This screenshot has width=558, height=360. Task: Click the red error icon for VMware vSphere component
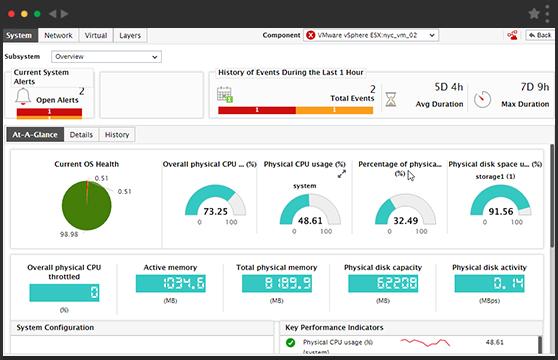311,35
